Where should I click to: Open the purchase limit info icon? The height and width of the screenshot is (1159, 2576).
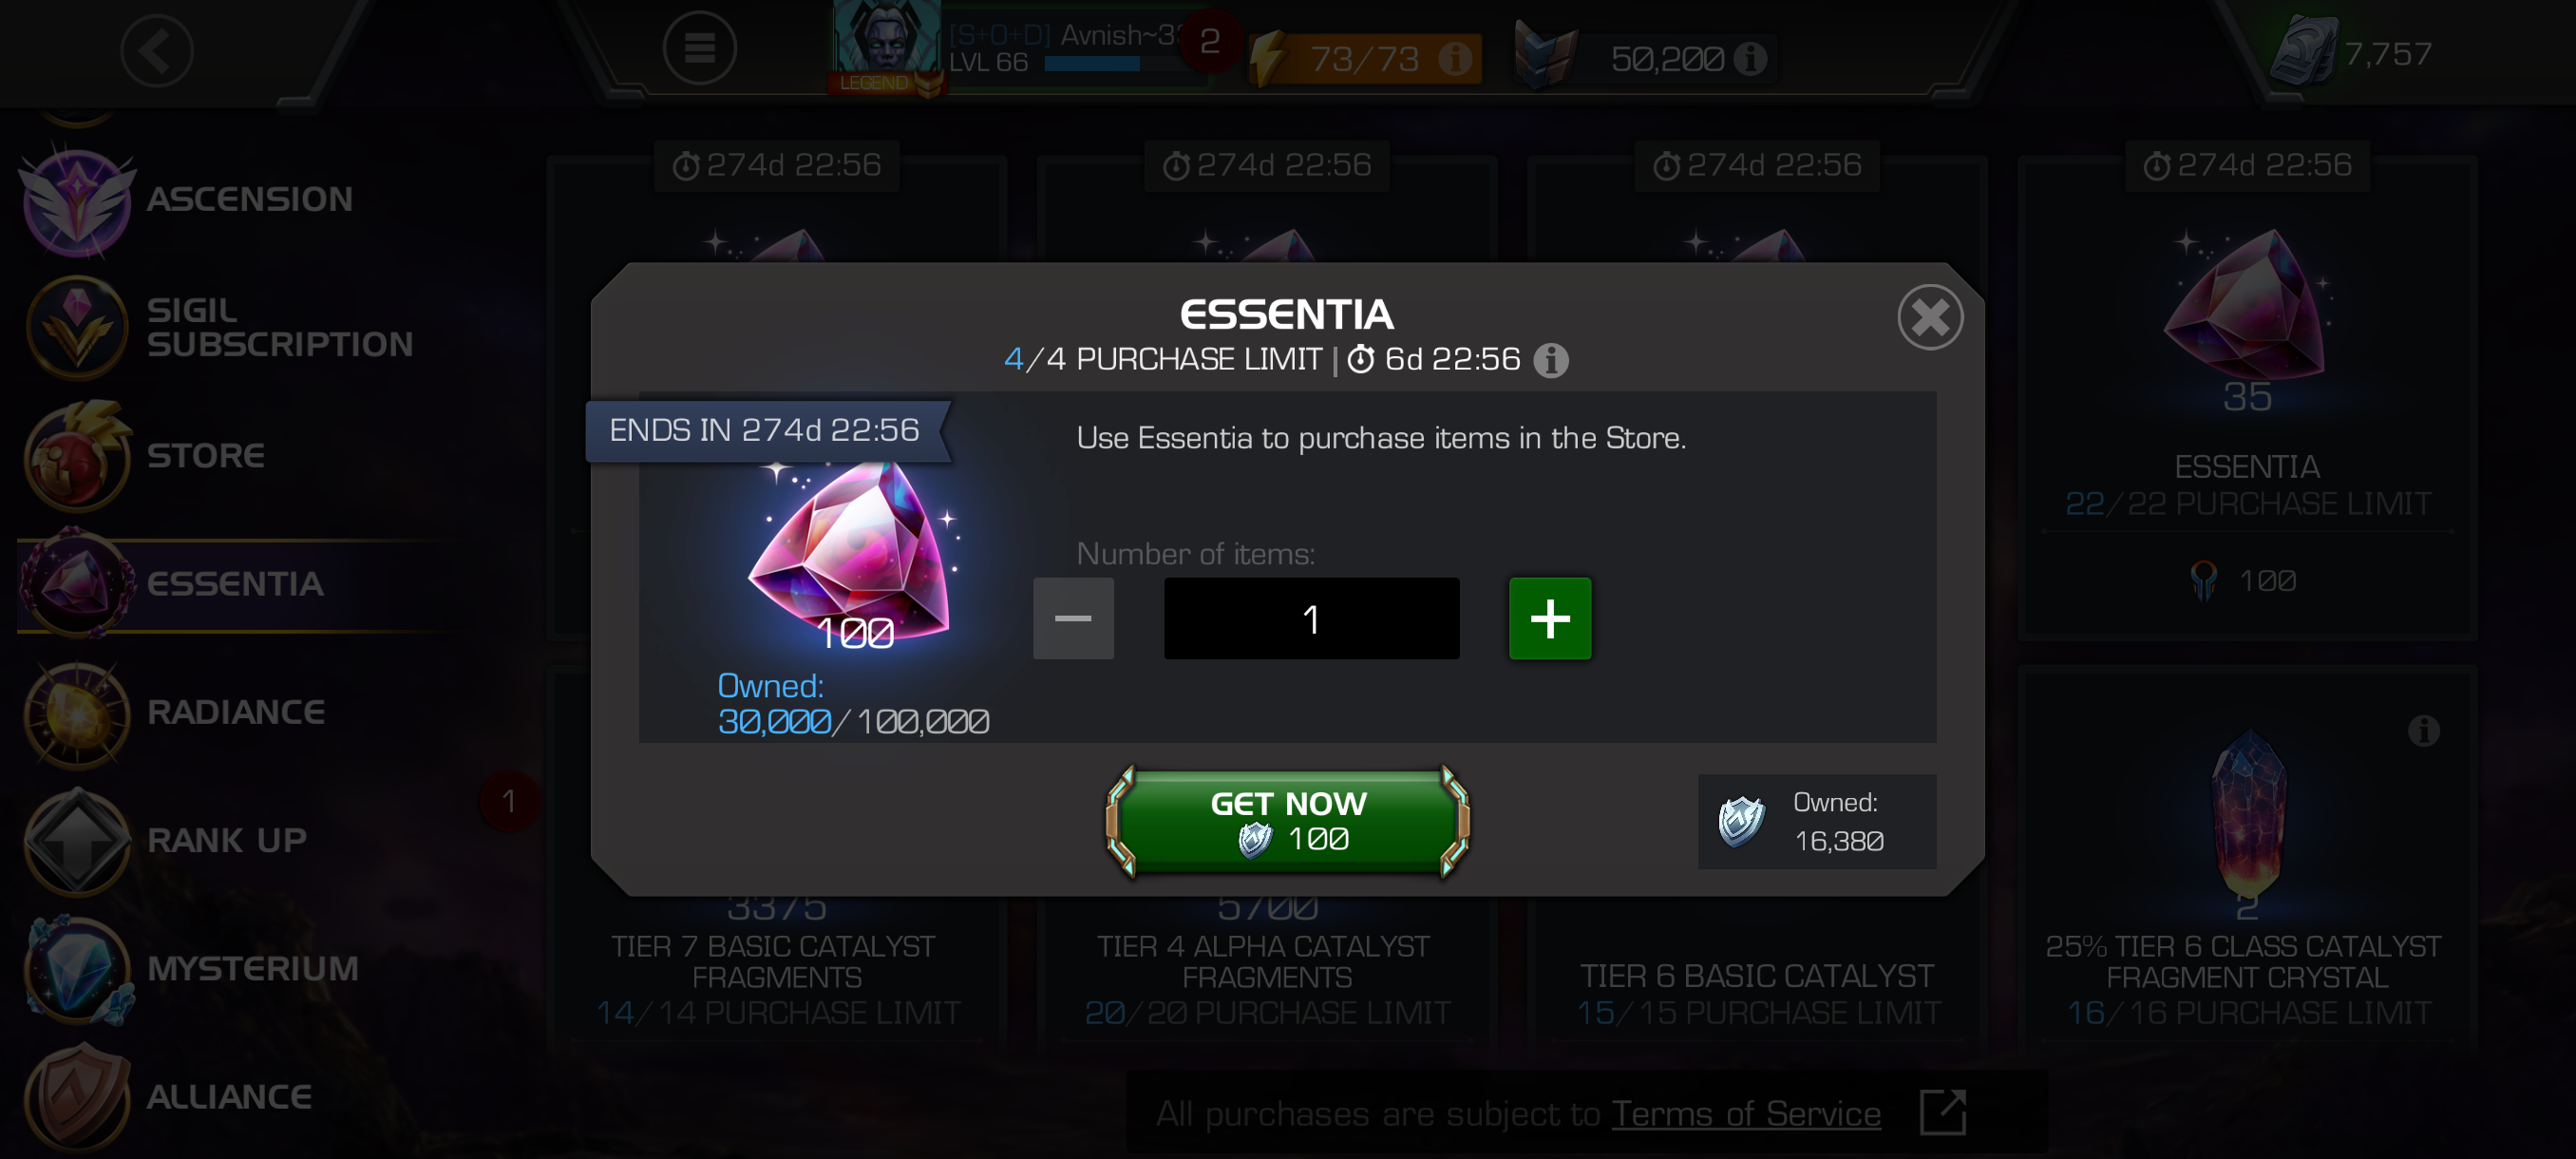[x=1551, y=360]
